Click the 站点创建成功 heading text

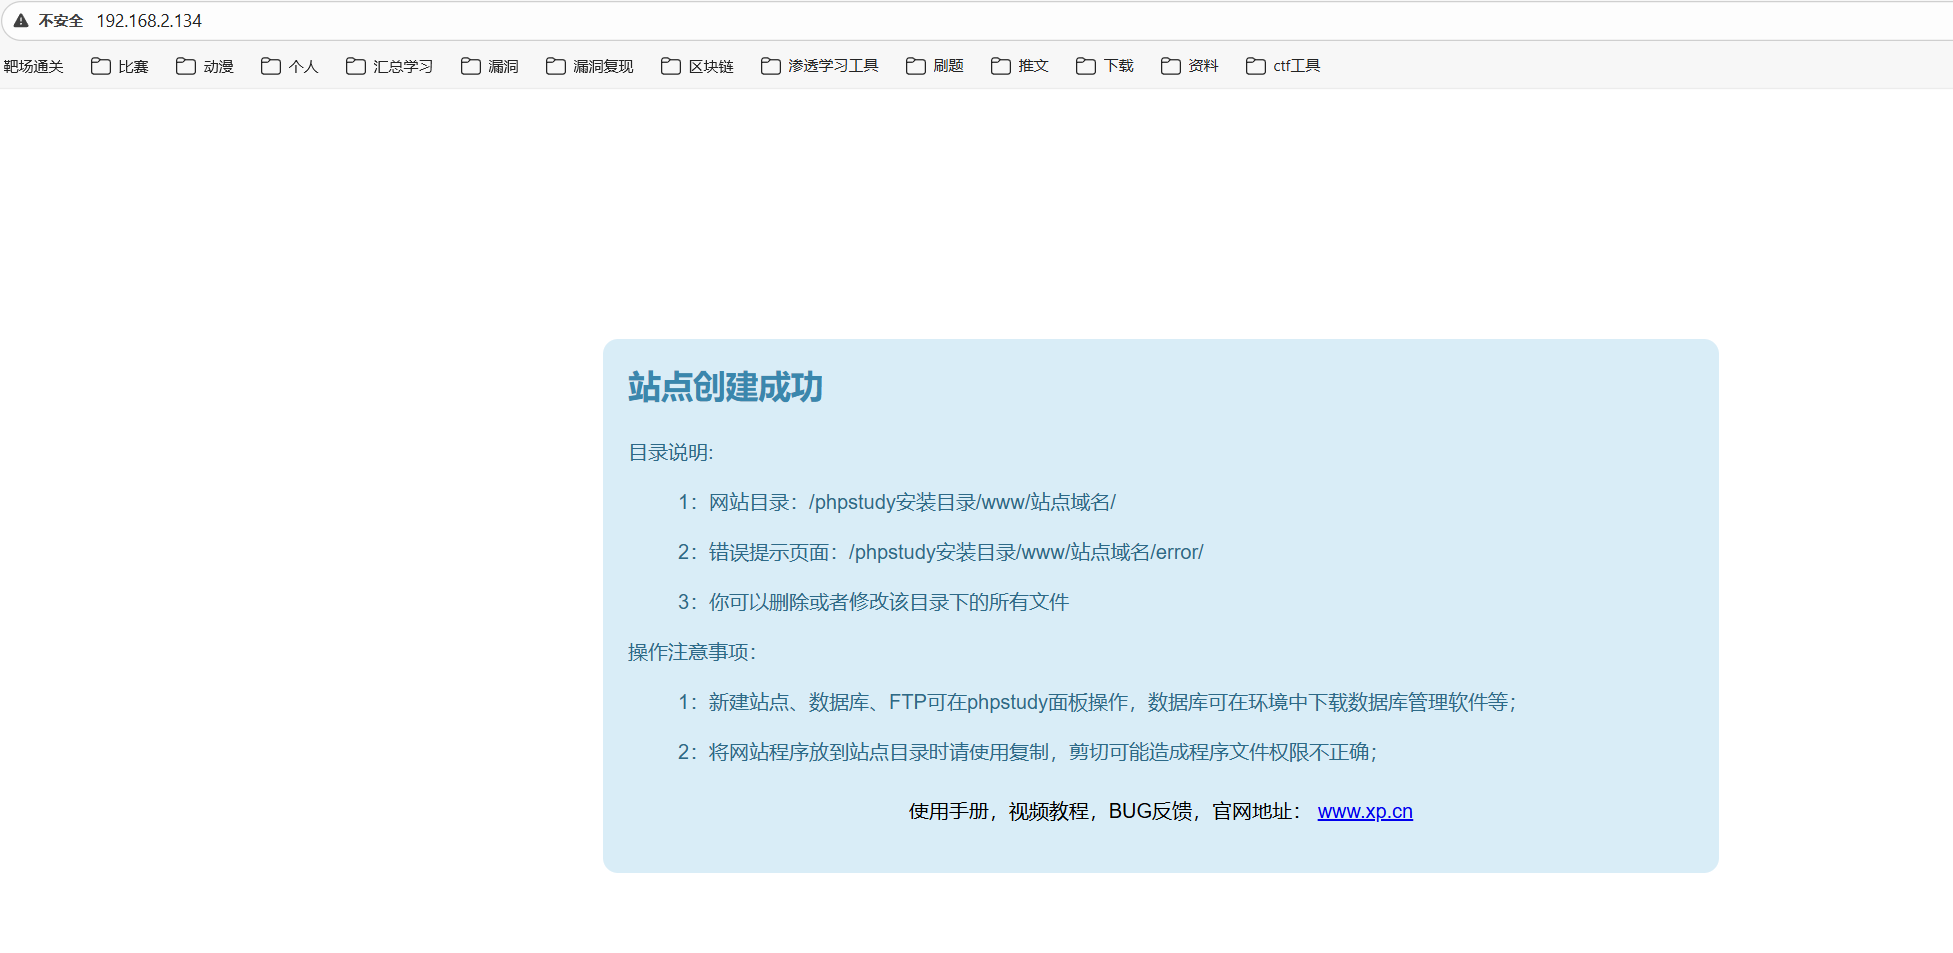tap(722, 388)
